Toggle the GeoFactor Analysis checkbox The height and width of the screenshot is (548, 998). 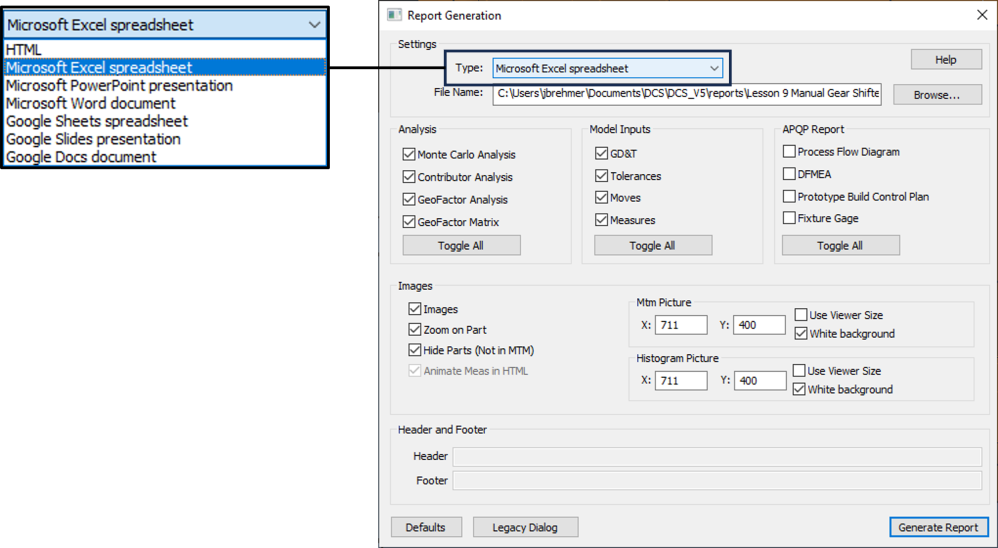coord(409,199)
